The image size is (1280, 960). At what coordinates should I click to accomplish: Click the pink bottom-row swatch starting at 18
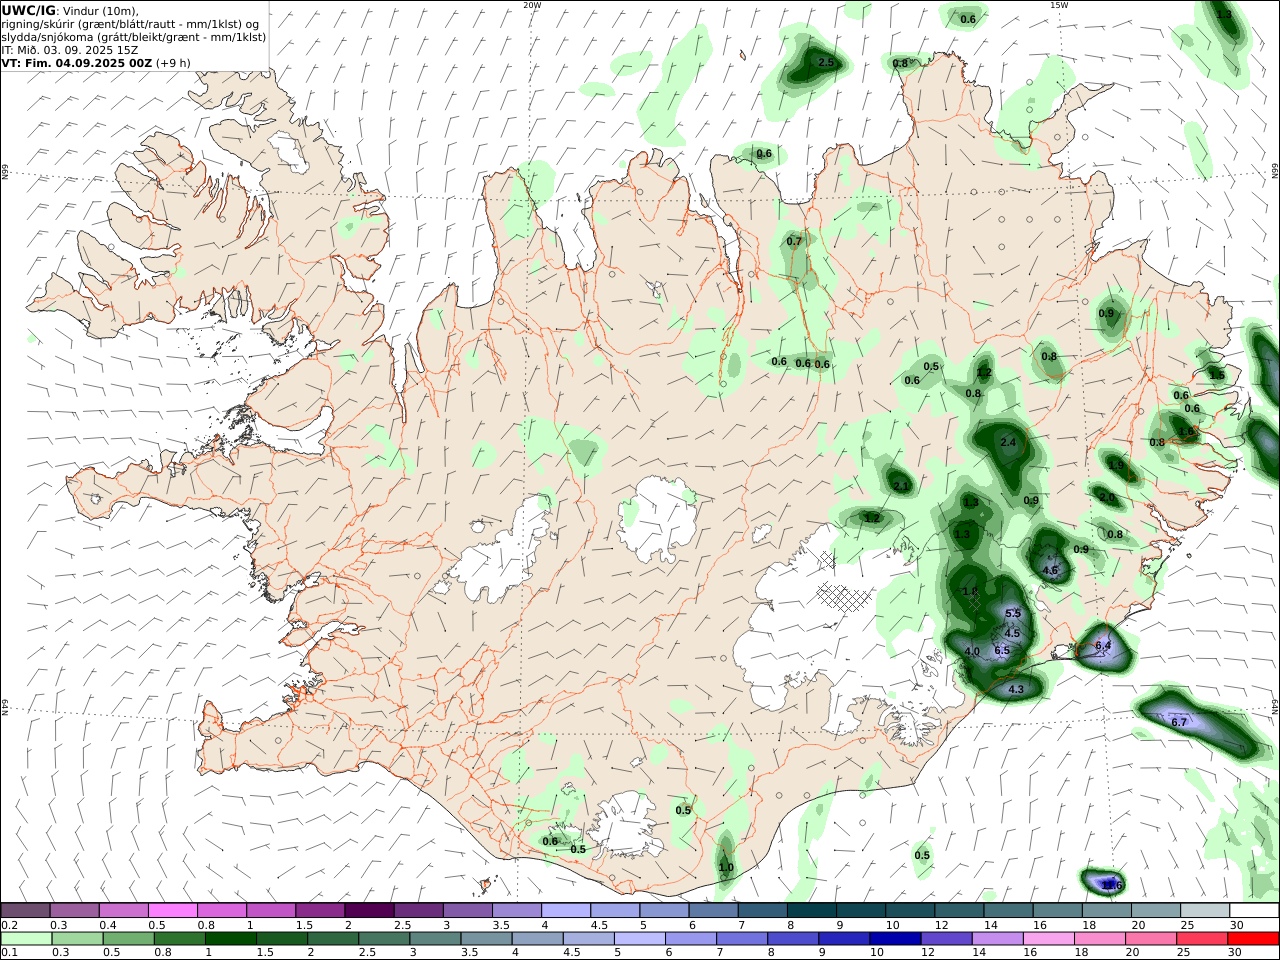pos(1099,939)
